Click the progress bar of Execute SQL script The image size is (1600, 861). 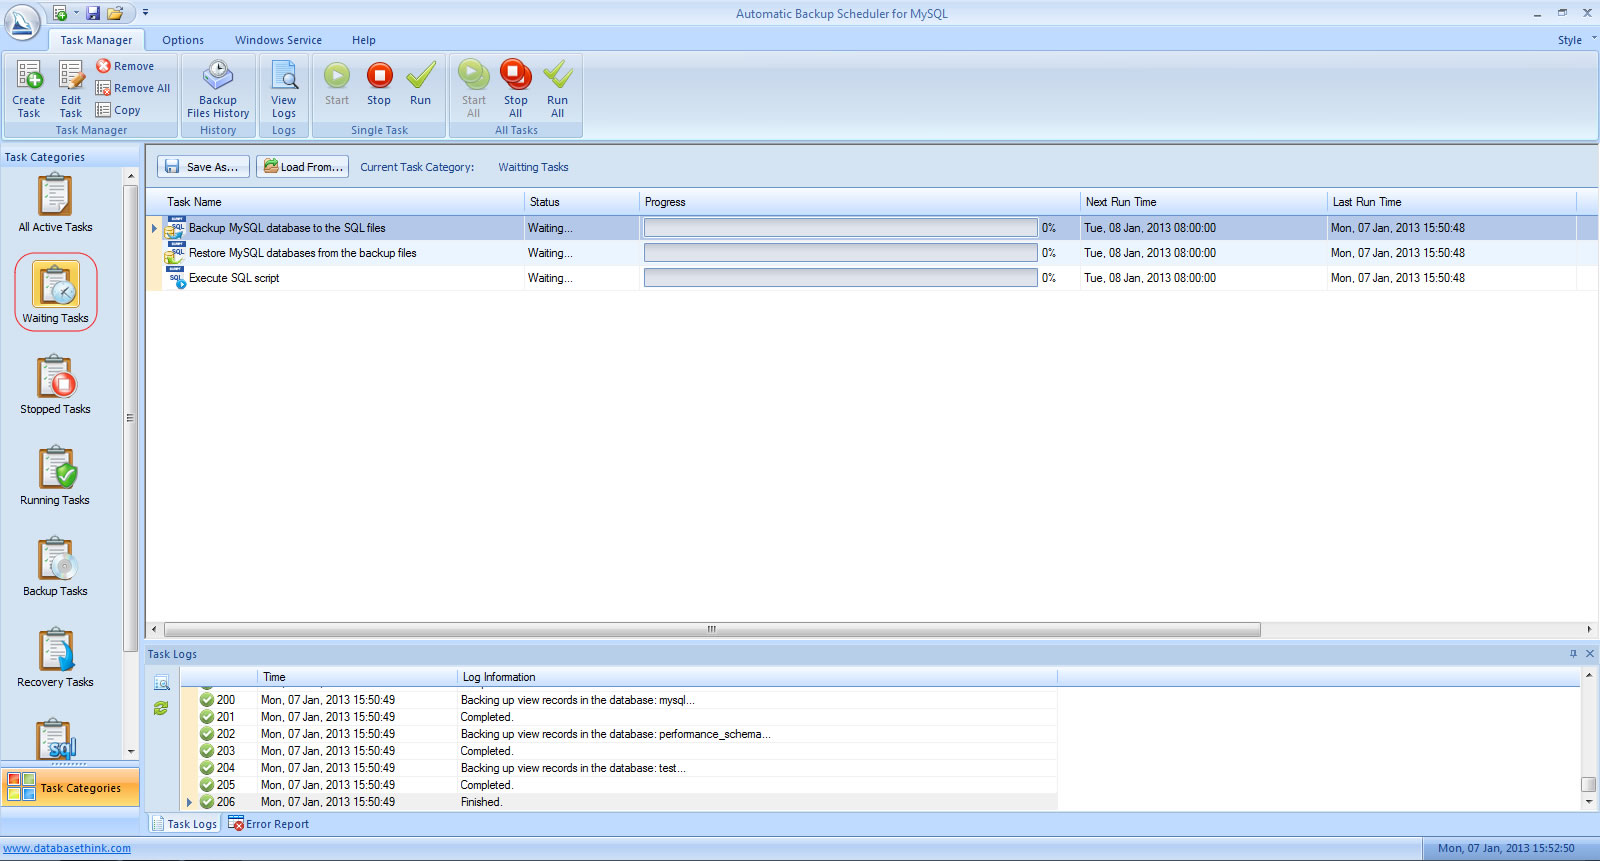point(840,278)
